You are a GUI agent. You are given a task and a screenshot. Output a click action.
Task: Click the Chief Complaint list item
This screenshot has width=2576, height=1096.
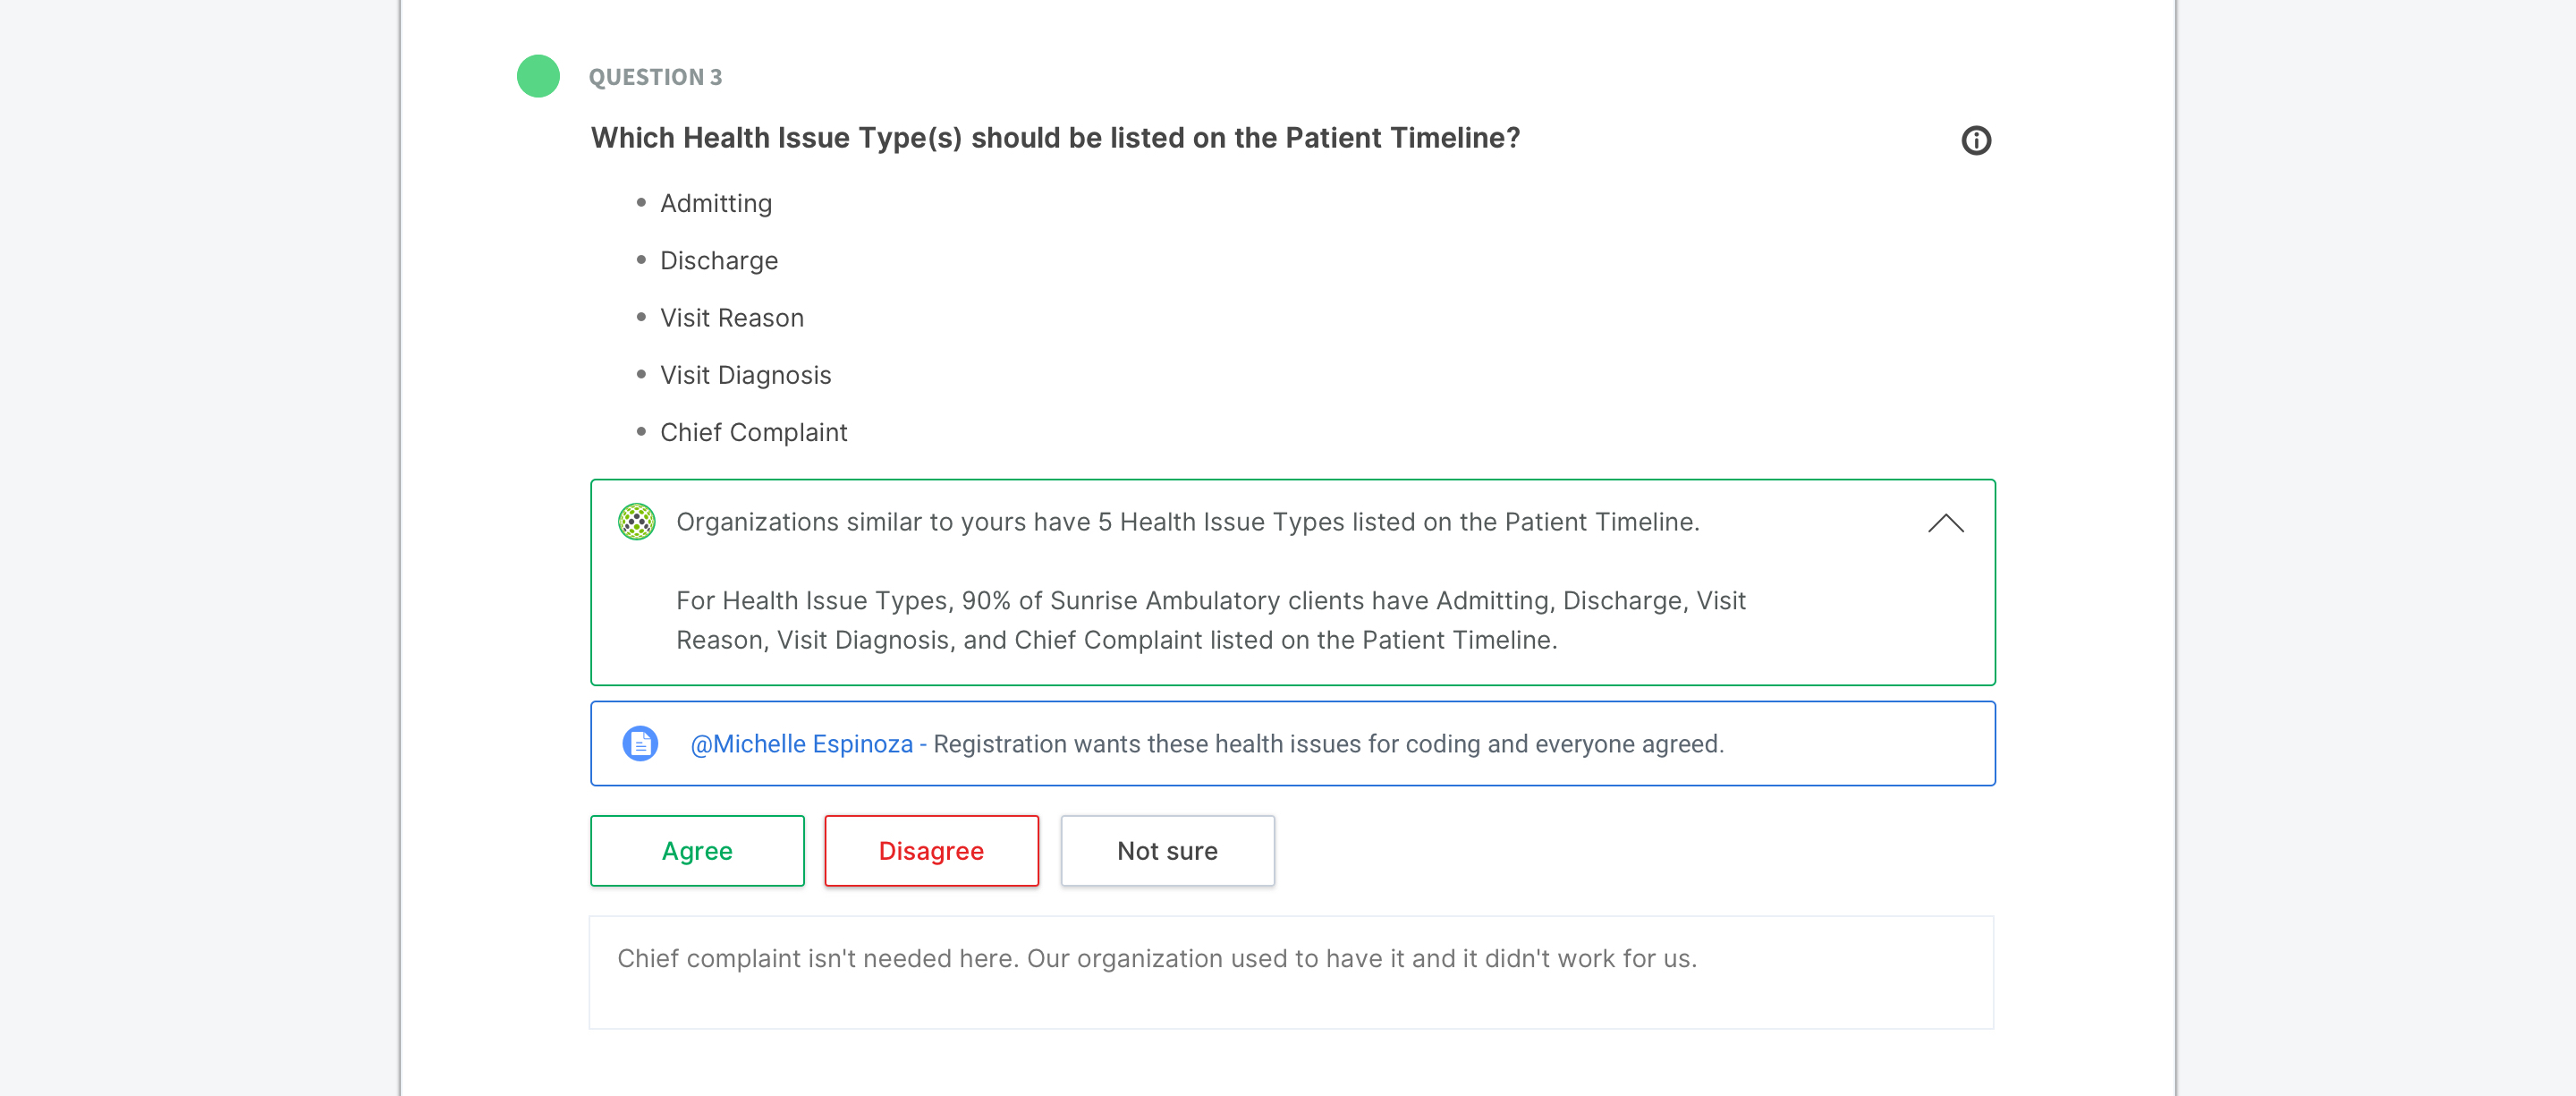tap(754, 432)
